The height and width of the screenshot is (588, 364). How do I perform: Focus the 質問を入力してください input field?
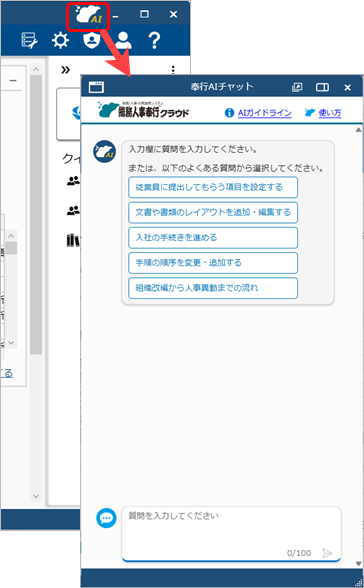(231, 534)
